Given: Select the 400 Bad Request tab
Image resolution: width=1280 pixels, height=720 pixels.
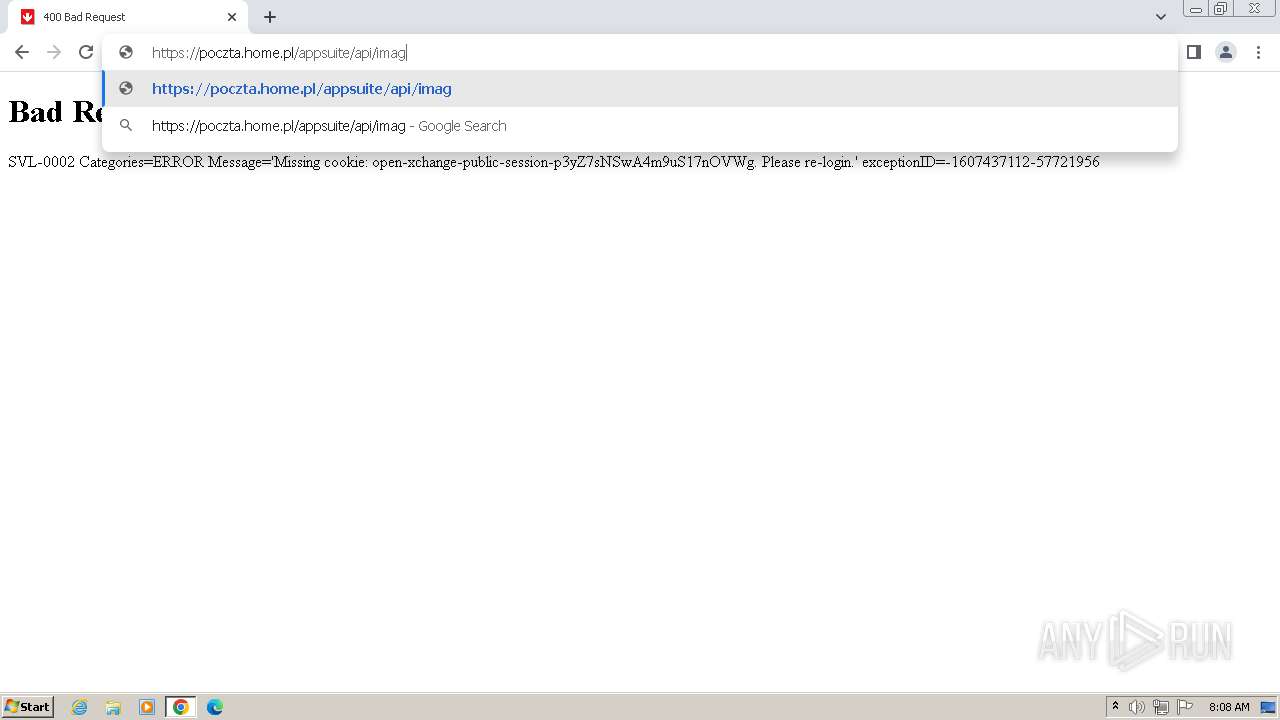Looking at the screenshot, I should [130, 17].
